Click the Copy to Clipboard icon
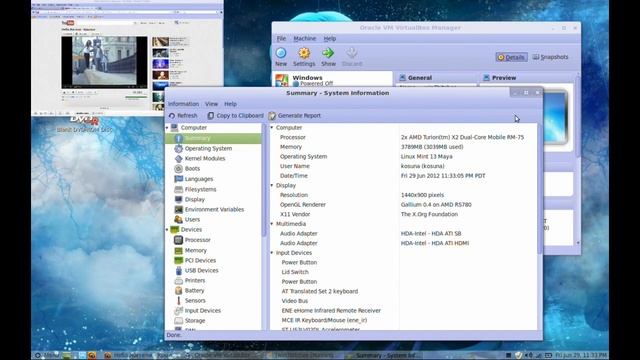Image resolution: width=640 pixels, height=360 pixels. pyautogui.click(x=211, y=116)
